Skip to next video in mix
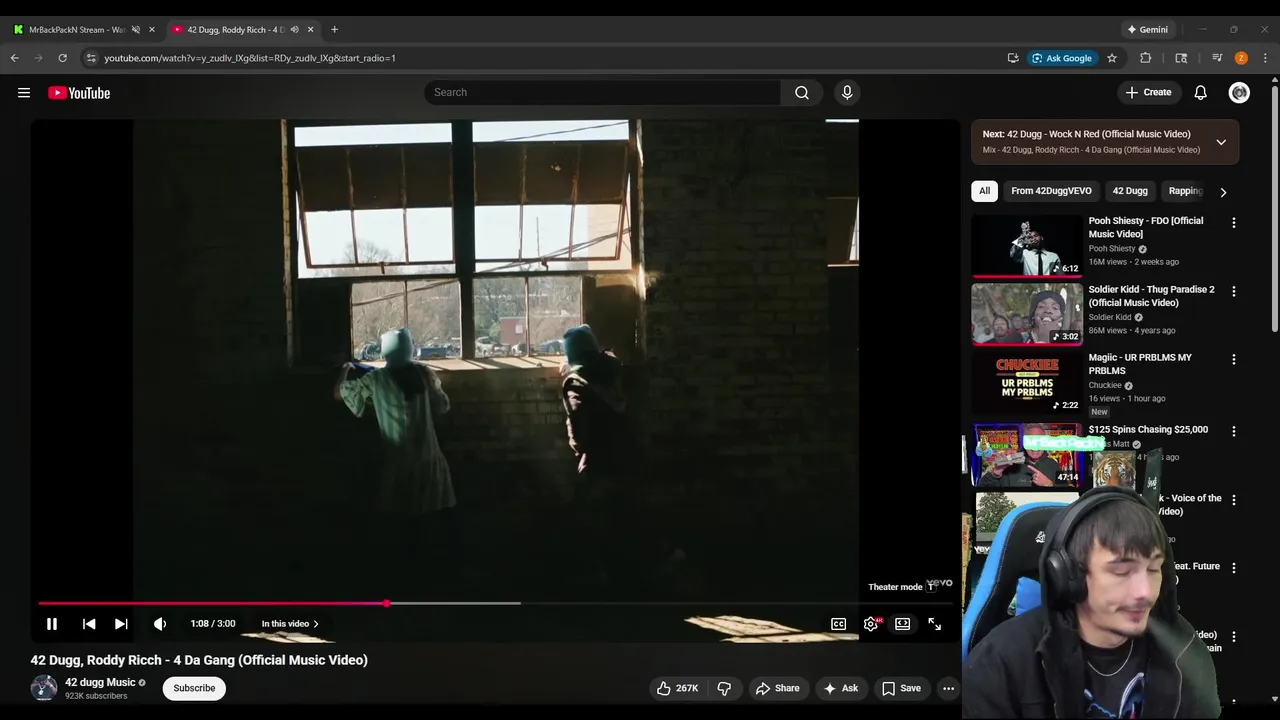This screenshot has height=720, width=1280. pos(121,624)
